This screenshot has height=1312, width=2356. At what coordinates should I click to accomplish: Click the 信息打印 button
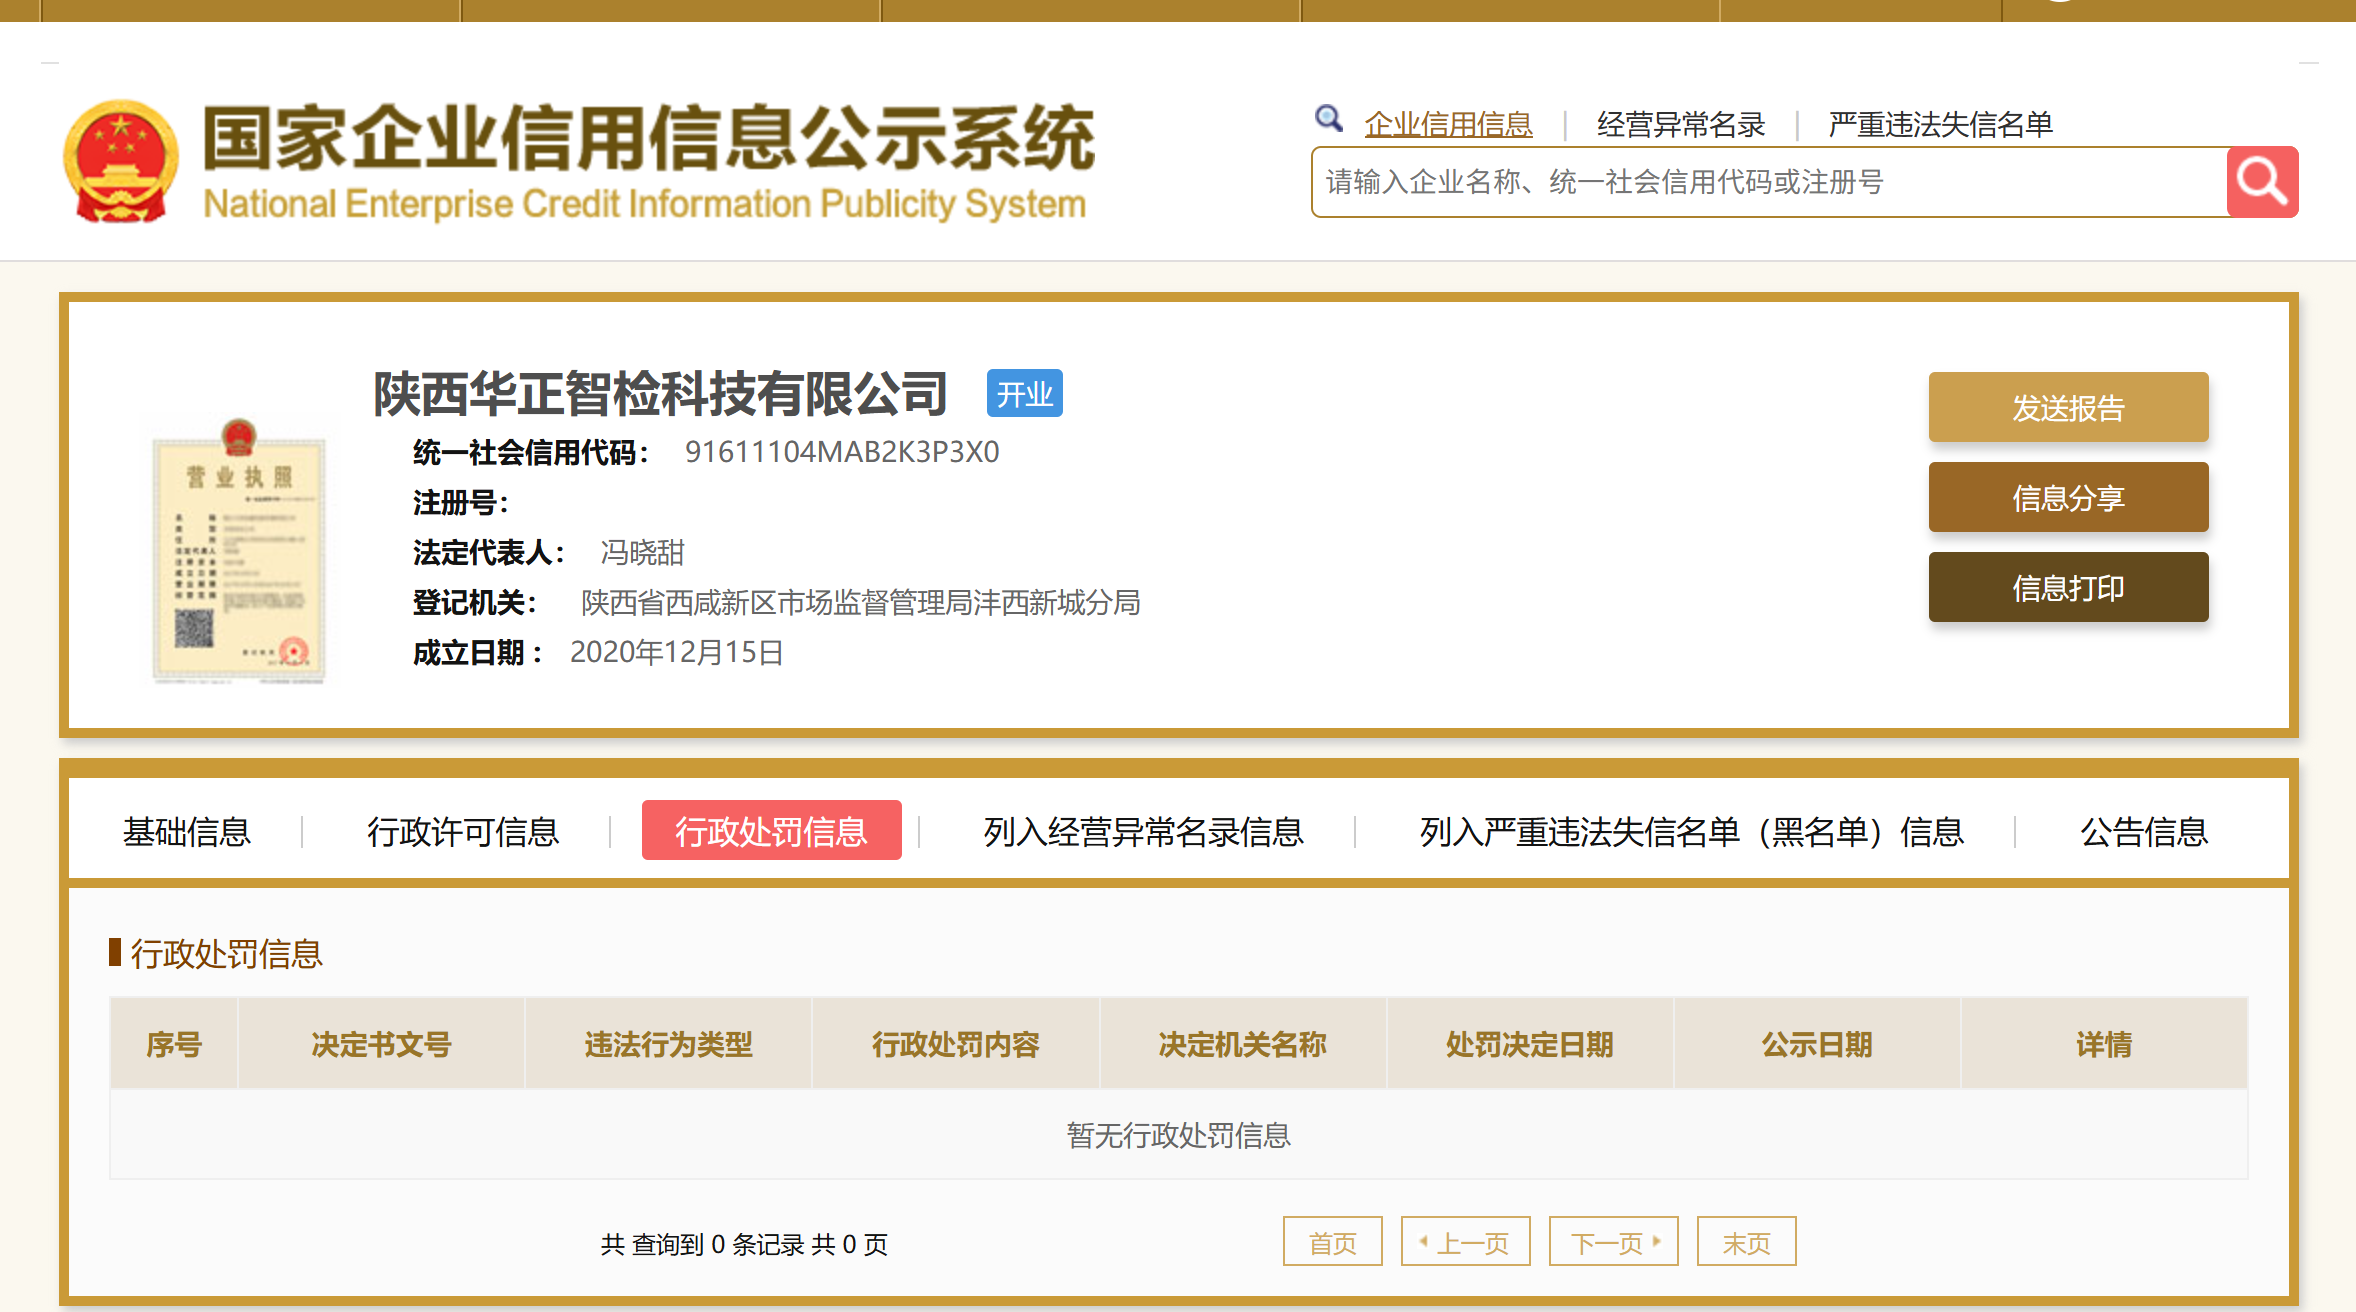pos(2068,587)
